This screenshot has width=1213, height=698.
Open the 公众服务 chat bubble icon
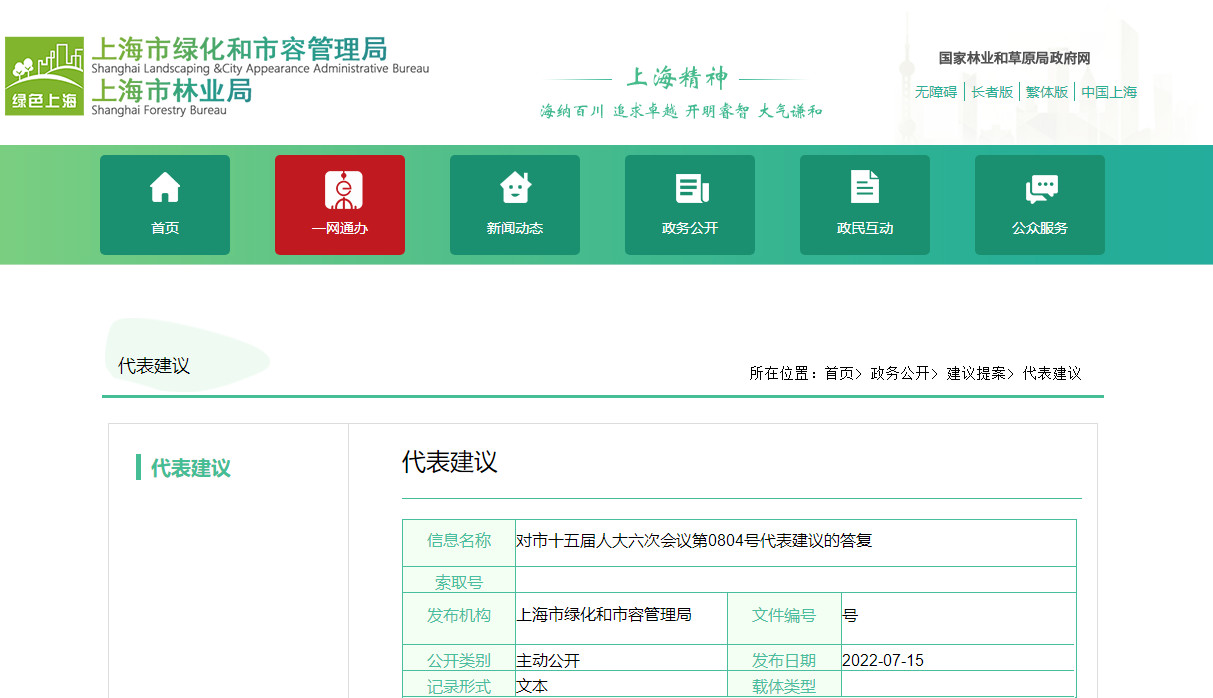(x=1040, y=188)
